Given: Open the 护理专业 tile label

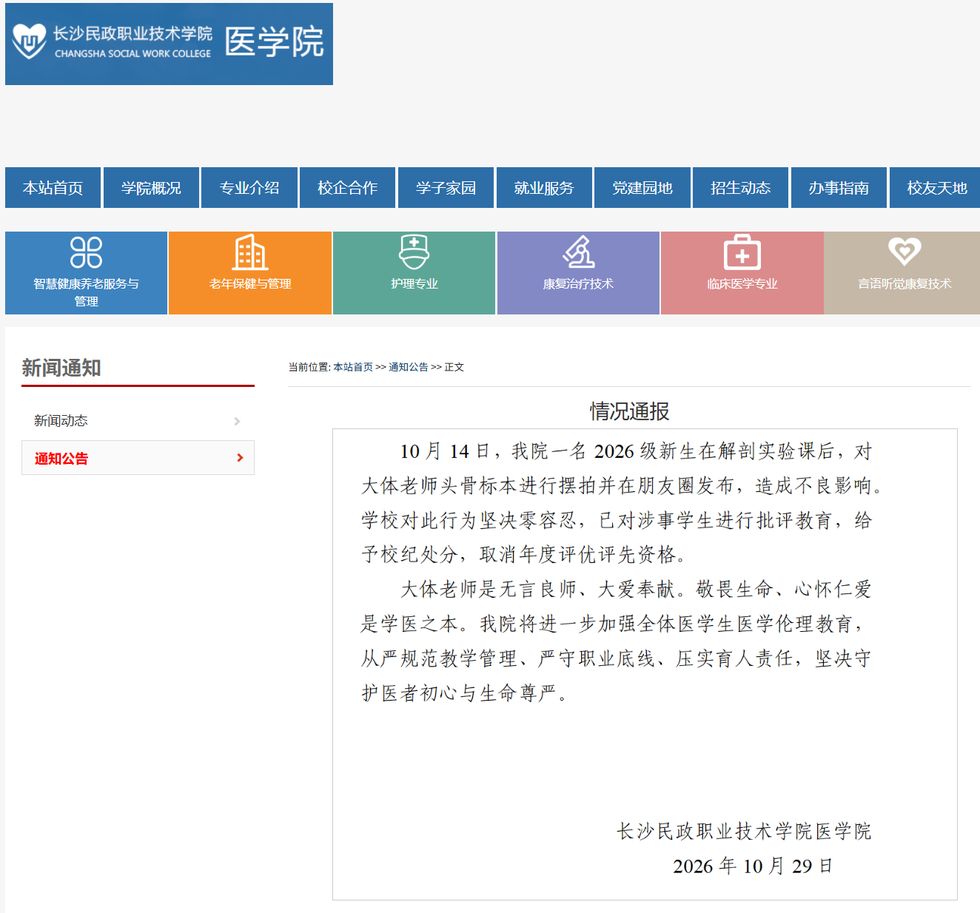Looking at the screenshot, I should (x=414, y=284).
